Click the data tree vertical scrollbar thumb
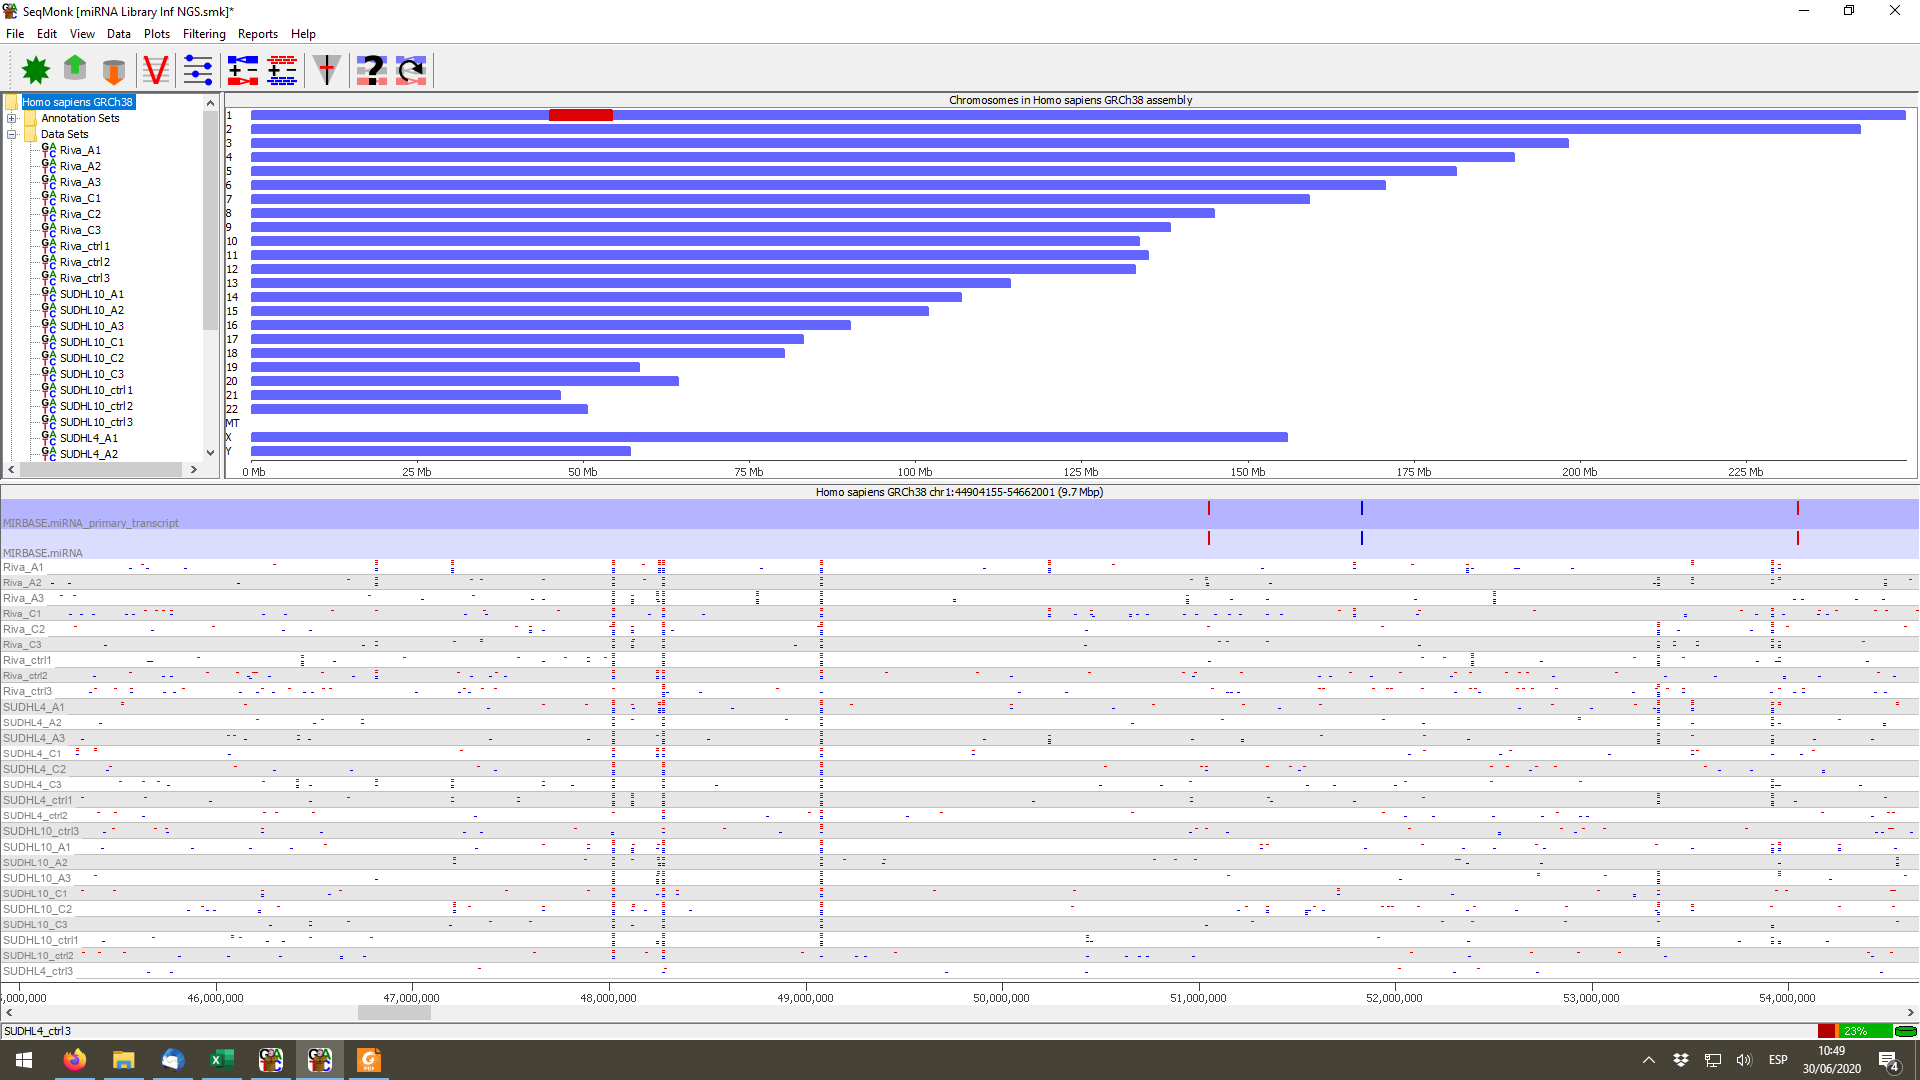Image resolution: width=1920 pixels, height=1080 pixels. tap(210, 220)
